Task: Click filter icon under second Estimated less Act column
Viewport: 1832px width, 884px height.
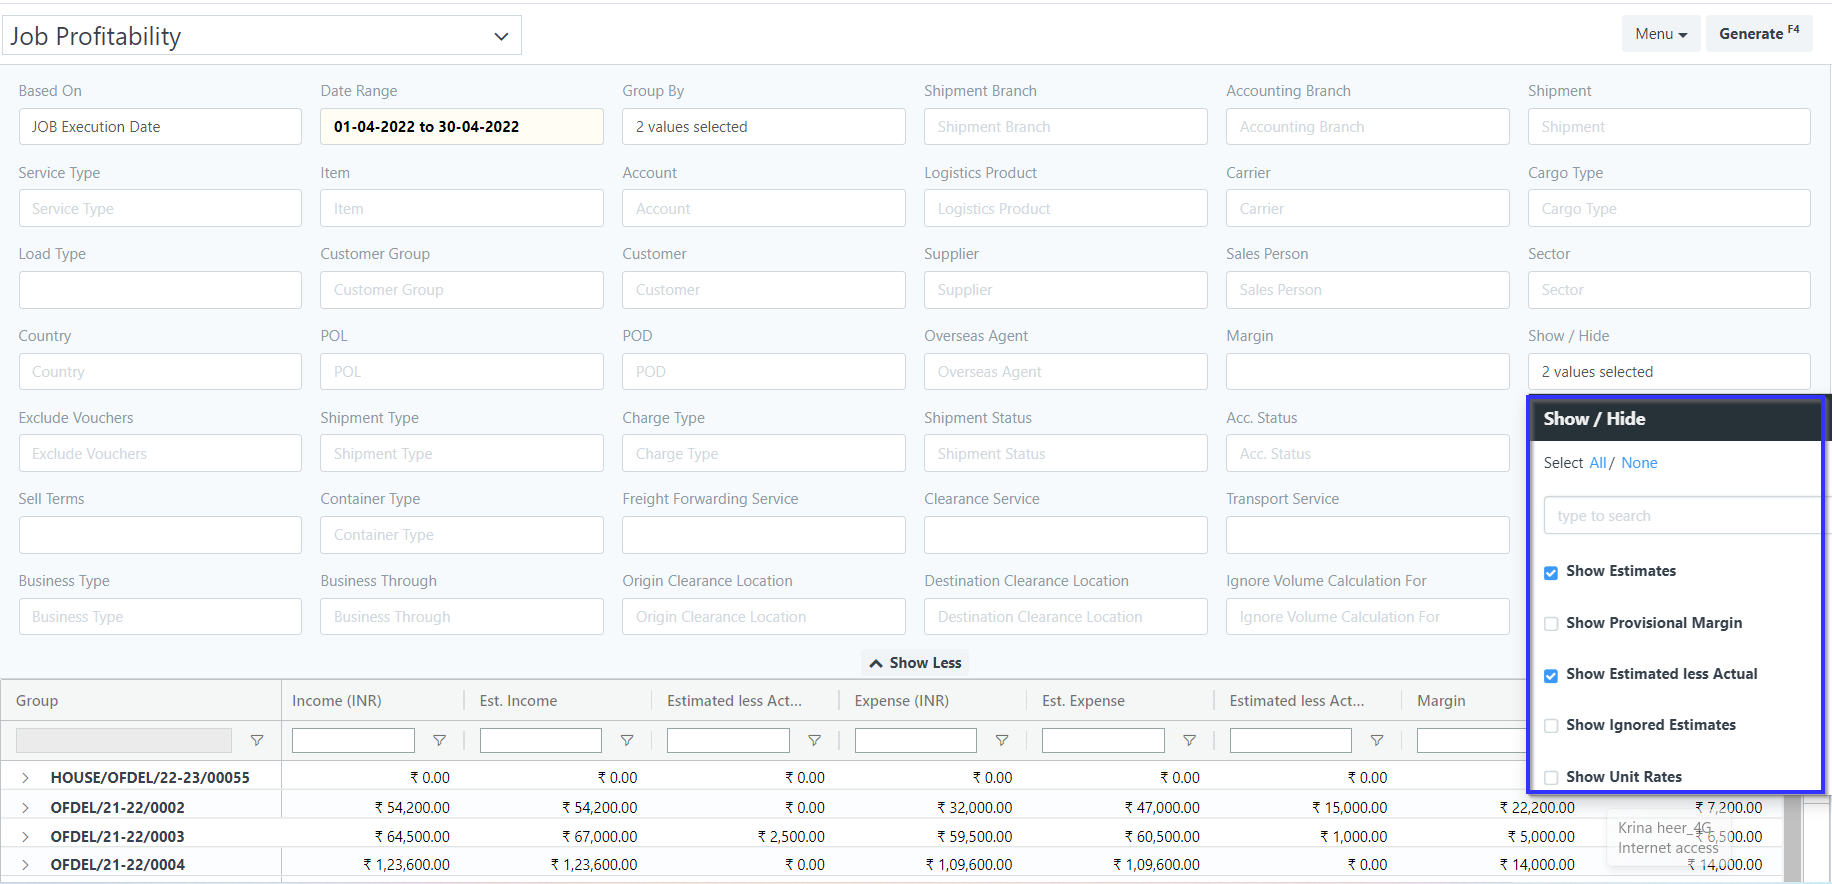Action: tap(1377, 741)
